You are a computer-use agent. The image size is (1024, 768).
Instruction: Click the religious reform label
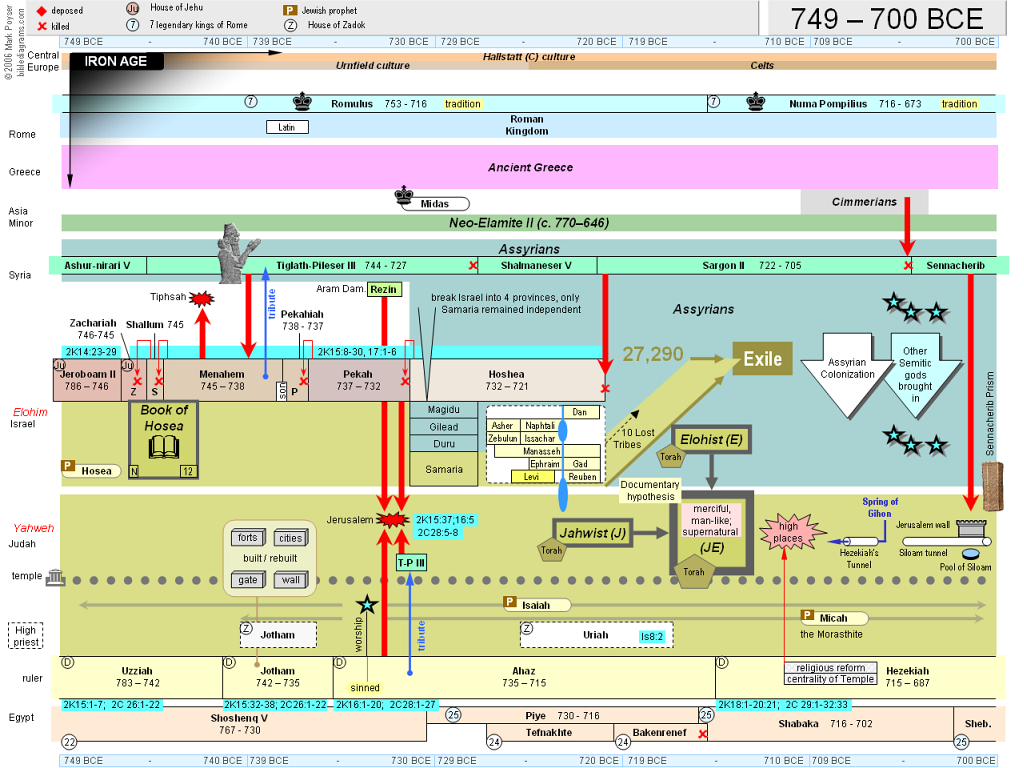830,667
